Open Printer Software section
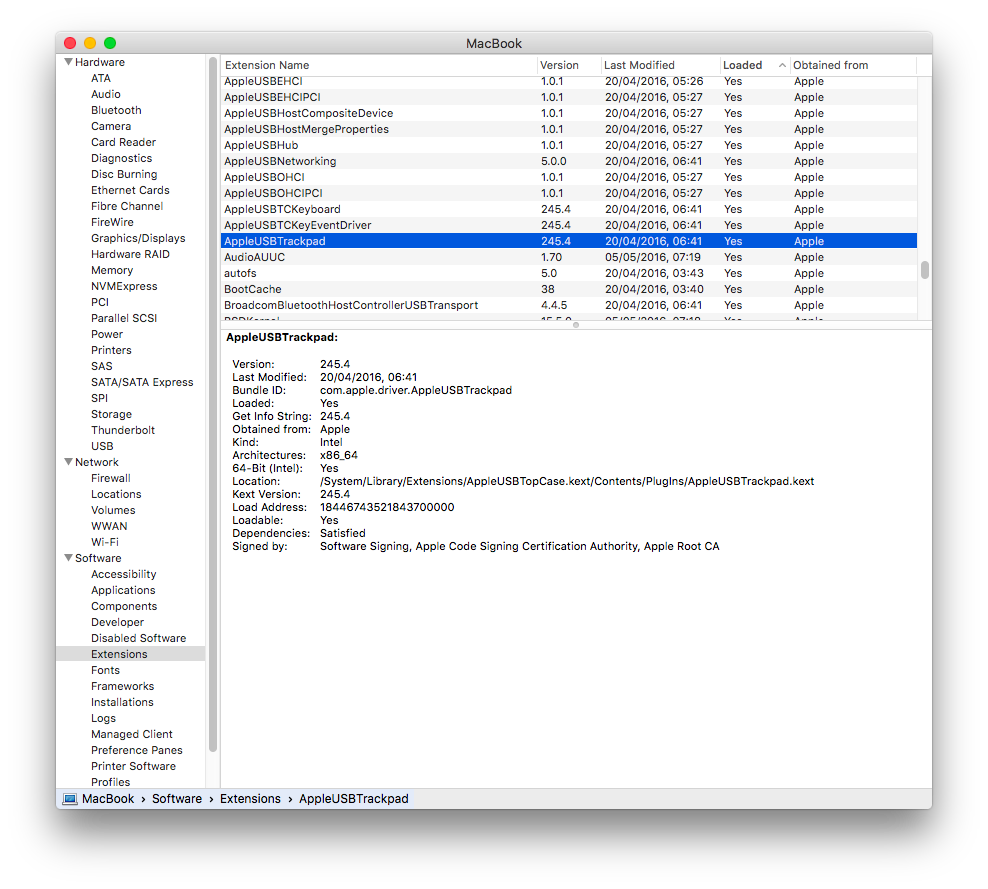The image size is (988, 889). (134, 766)
